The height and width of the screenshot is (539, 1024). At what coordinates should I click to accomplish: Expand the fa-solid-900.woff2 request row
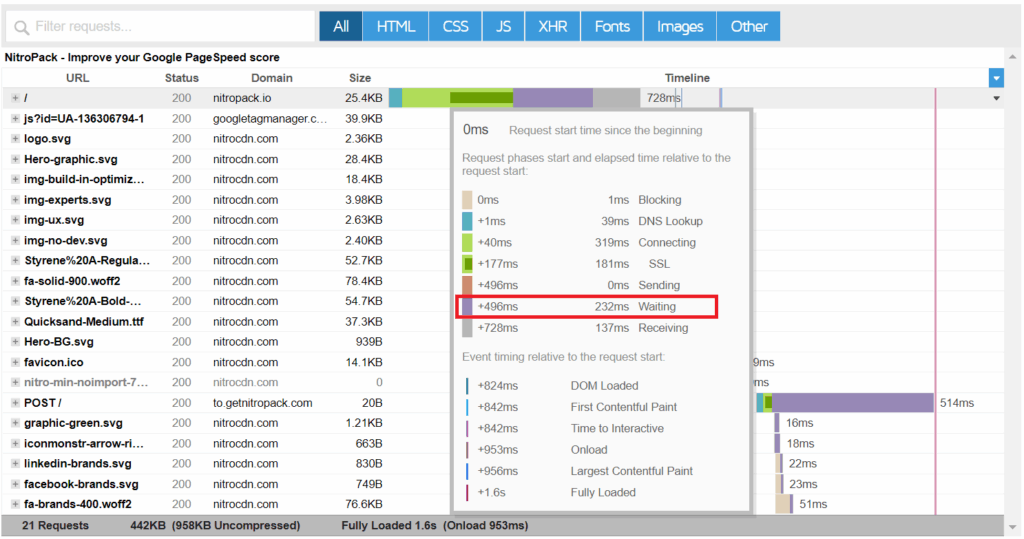tap(15, 281)
